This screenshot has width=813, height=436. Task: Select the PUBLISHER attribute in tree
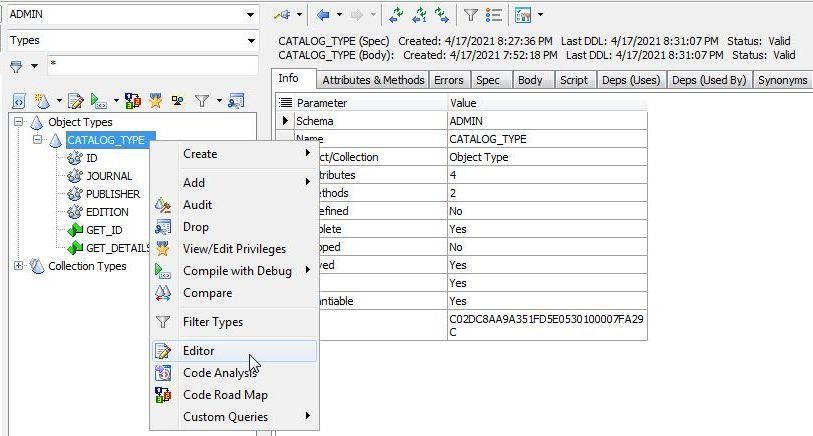point(112,194)
